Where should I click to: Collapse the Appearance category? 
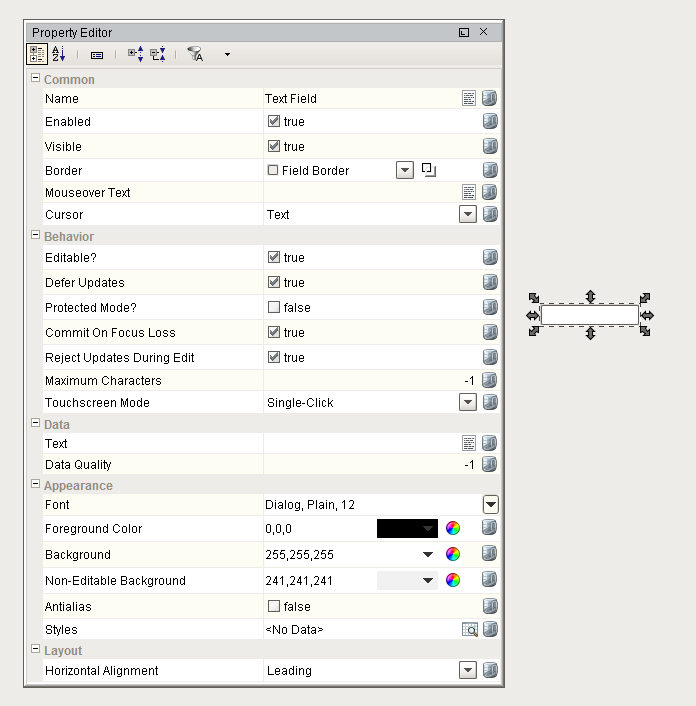pyautogui.click(x=36, y=485)
